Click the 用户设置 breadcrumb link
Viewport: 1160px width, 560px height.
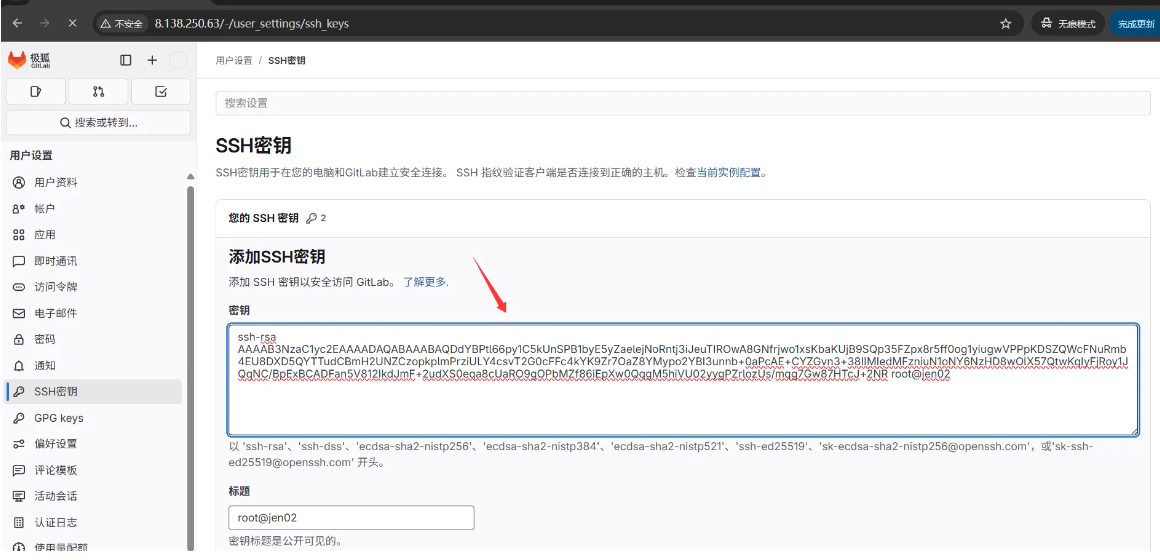click(234, 61)
